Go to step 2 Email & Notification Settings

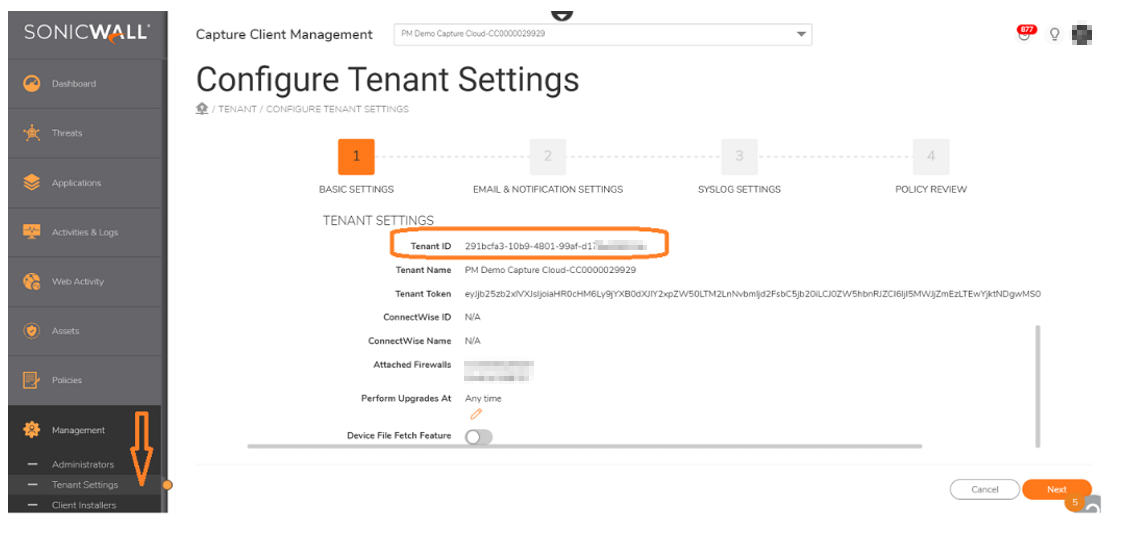[x=547, y=157]
